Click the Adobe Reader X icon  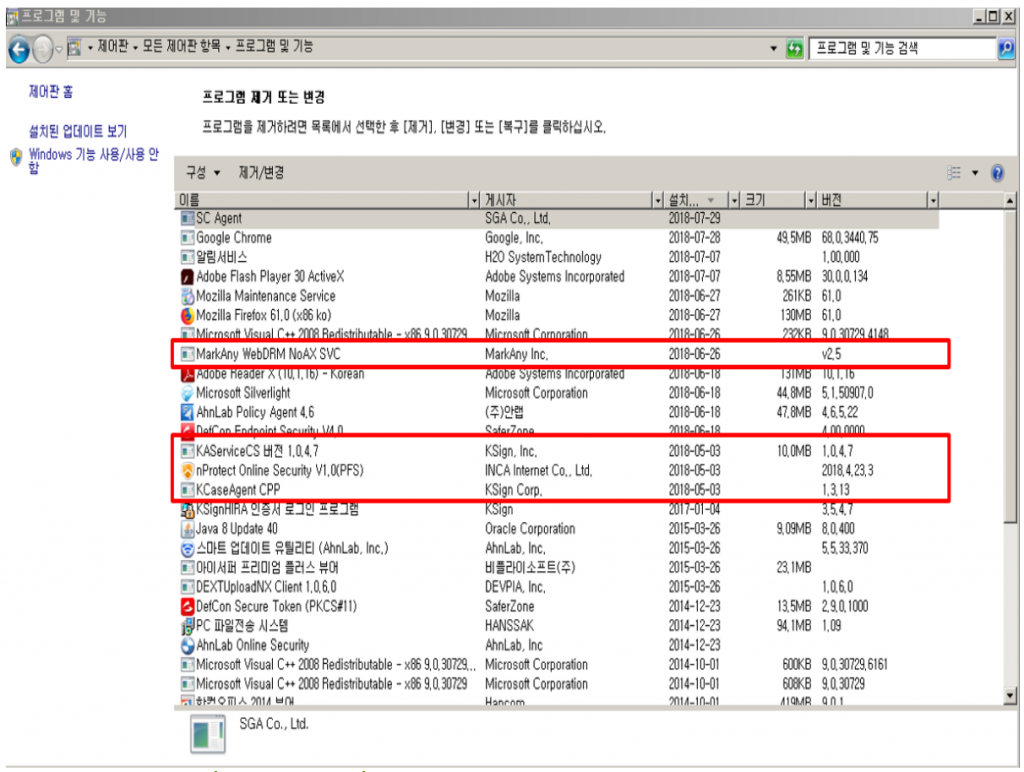pyautogui.click(x=187, y=375)
